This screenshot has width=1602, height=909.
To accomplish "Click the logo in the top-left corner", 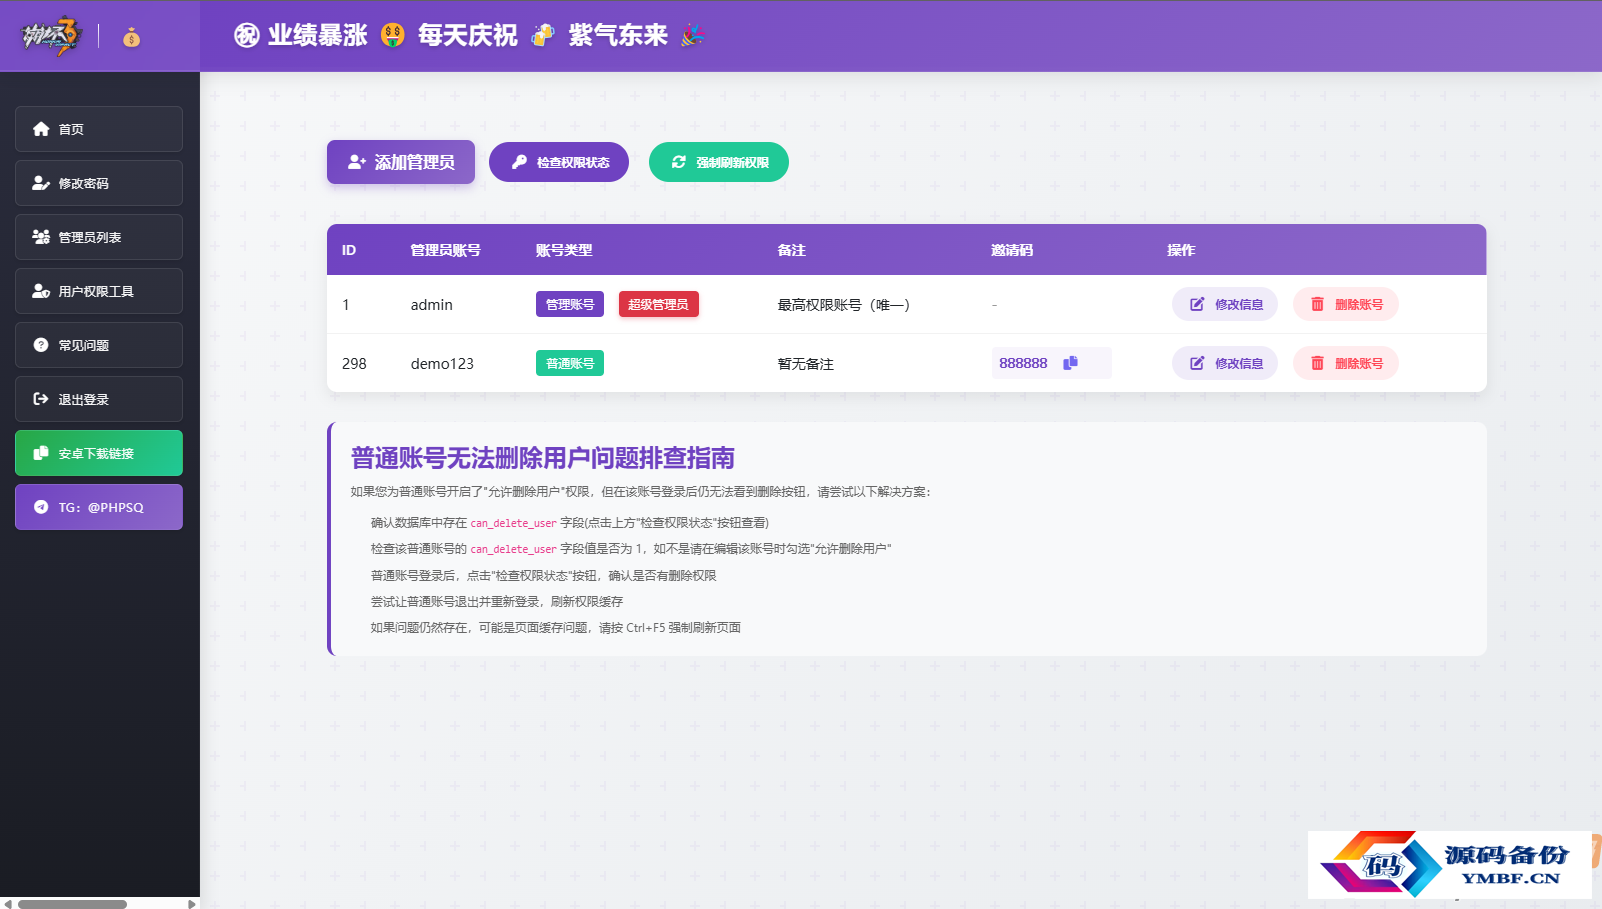I will 51,36.
